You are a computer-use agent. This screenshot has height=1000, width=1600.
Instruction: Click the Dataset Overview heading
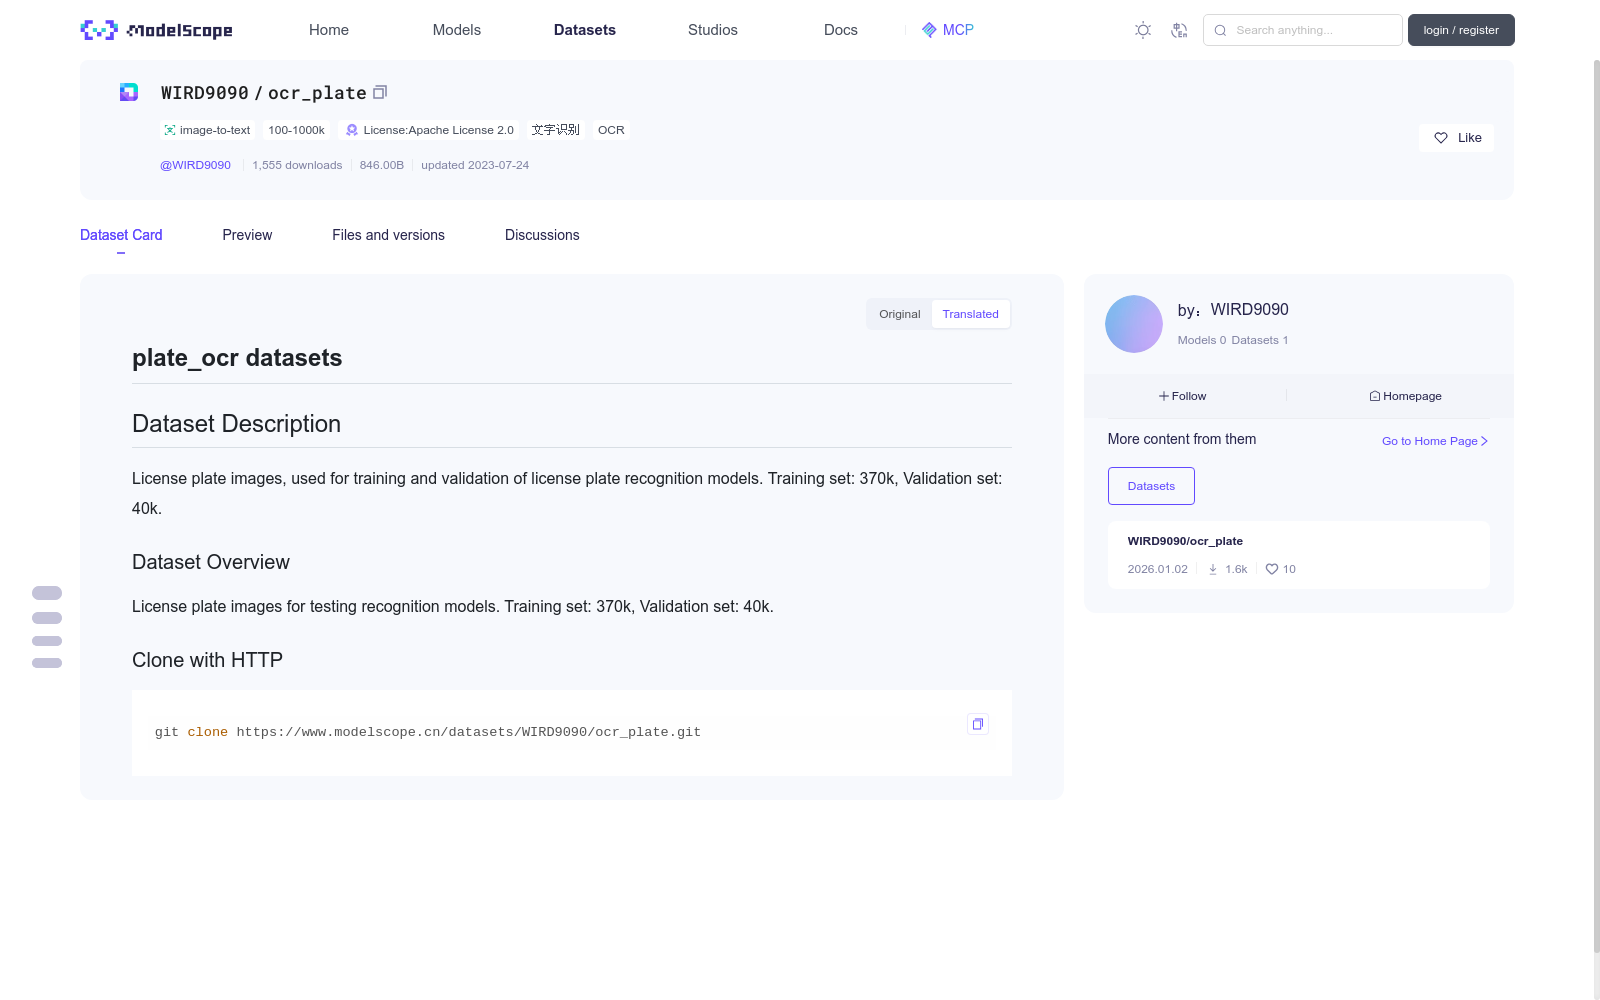(x=211, y=562)
